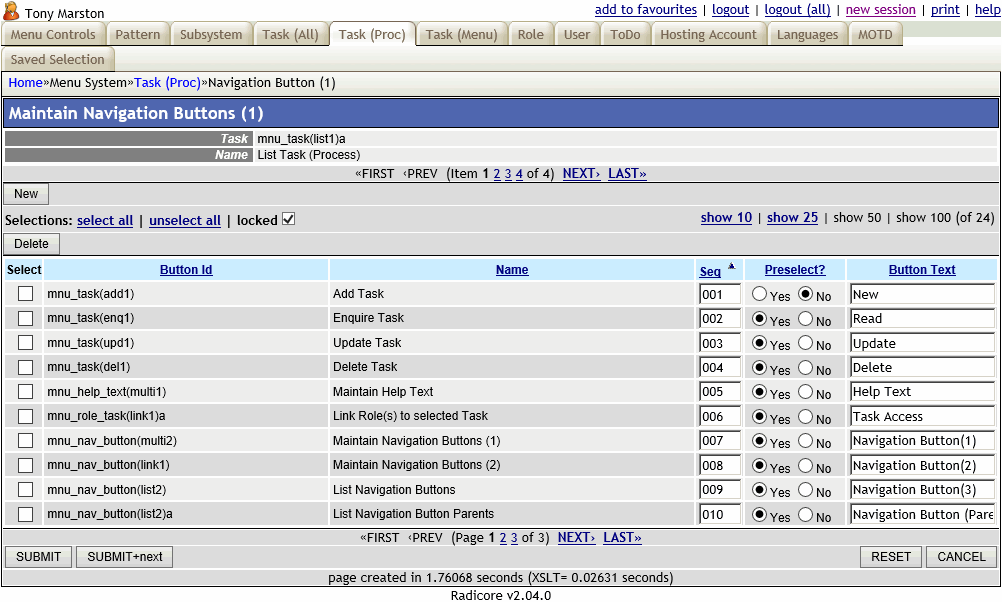This screenshot has height=602, width=1002.
Task: Switch to the User tab
Action: 577,33
